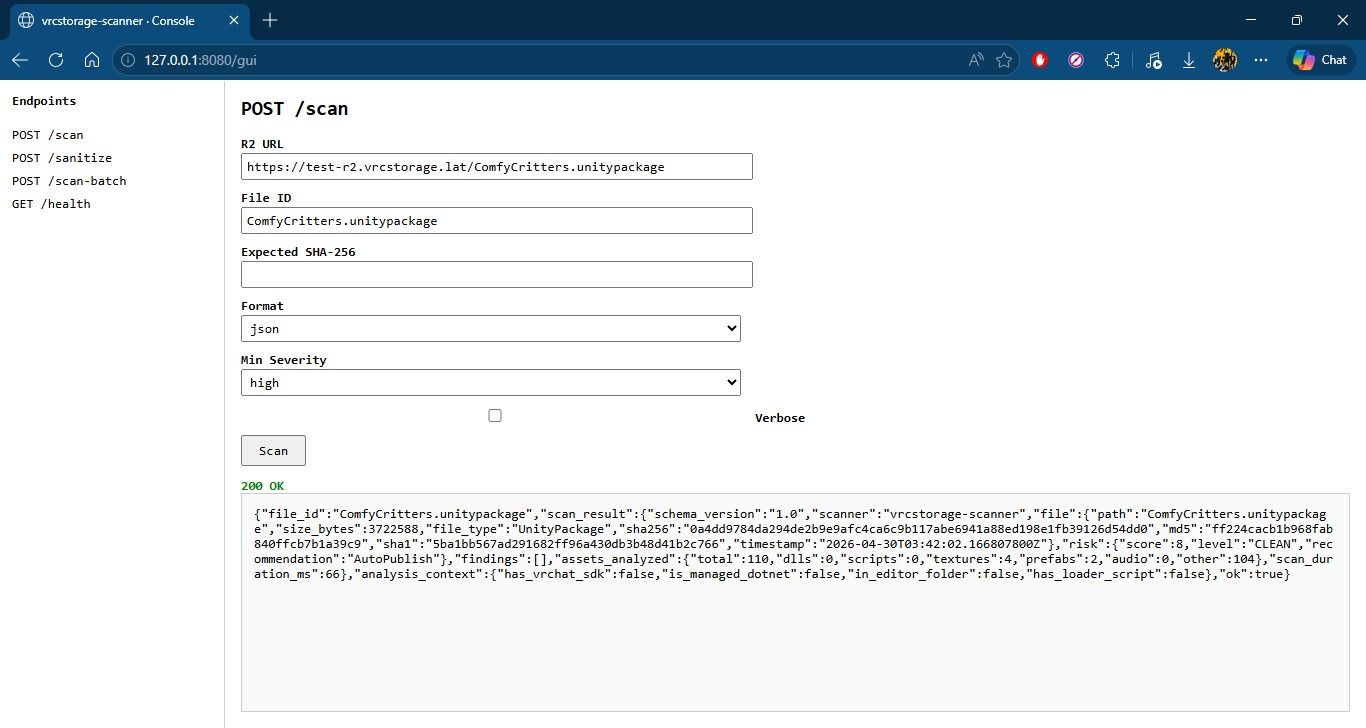View site information icon in address bar
1366x728 pixels.
128,60
